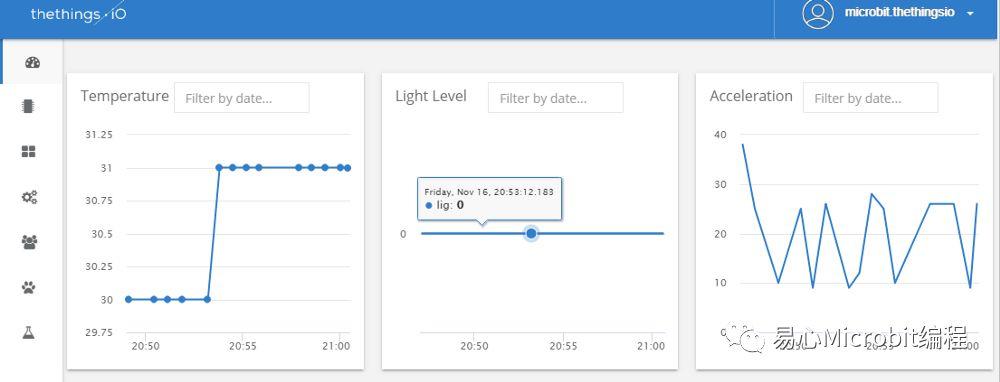Focus the Temperature filter by date field
1000x382 pixels.
point(242,98)
